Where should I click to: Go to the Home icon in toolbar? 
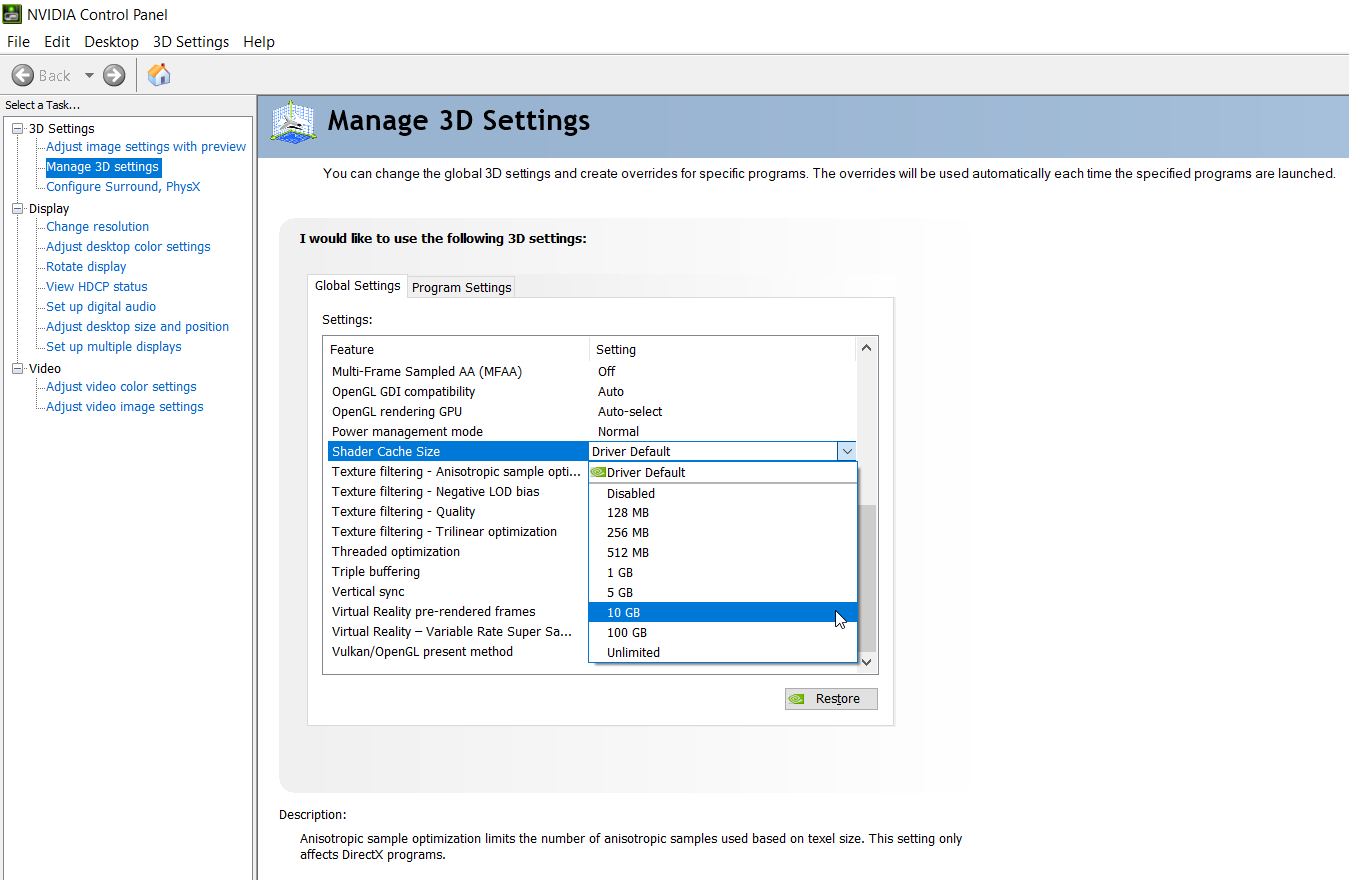point(159,74)
